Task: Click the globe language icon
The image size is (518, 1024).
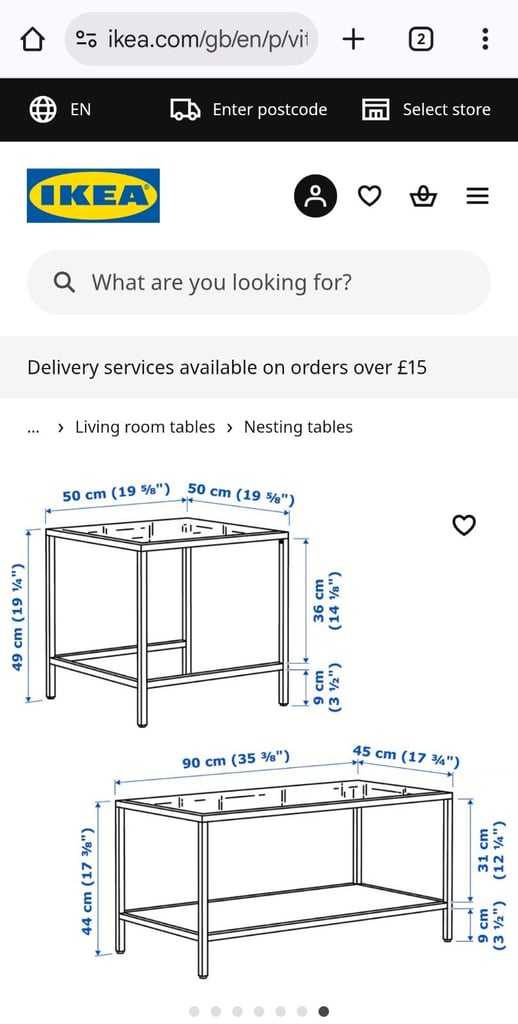Action: coord(42,109)
